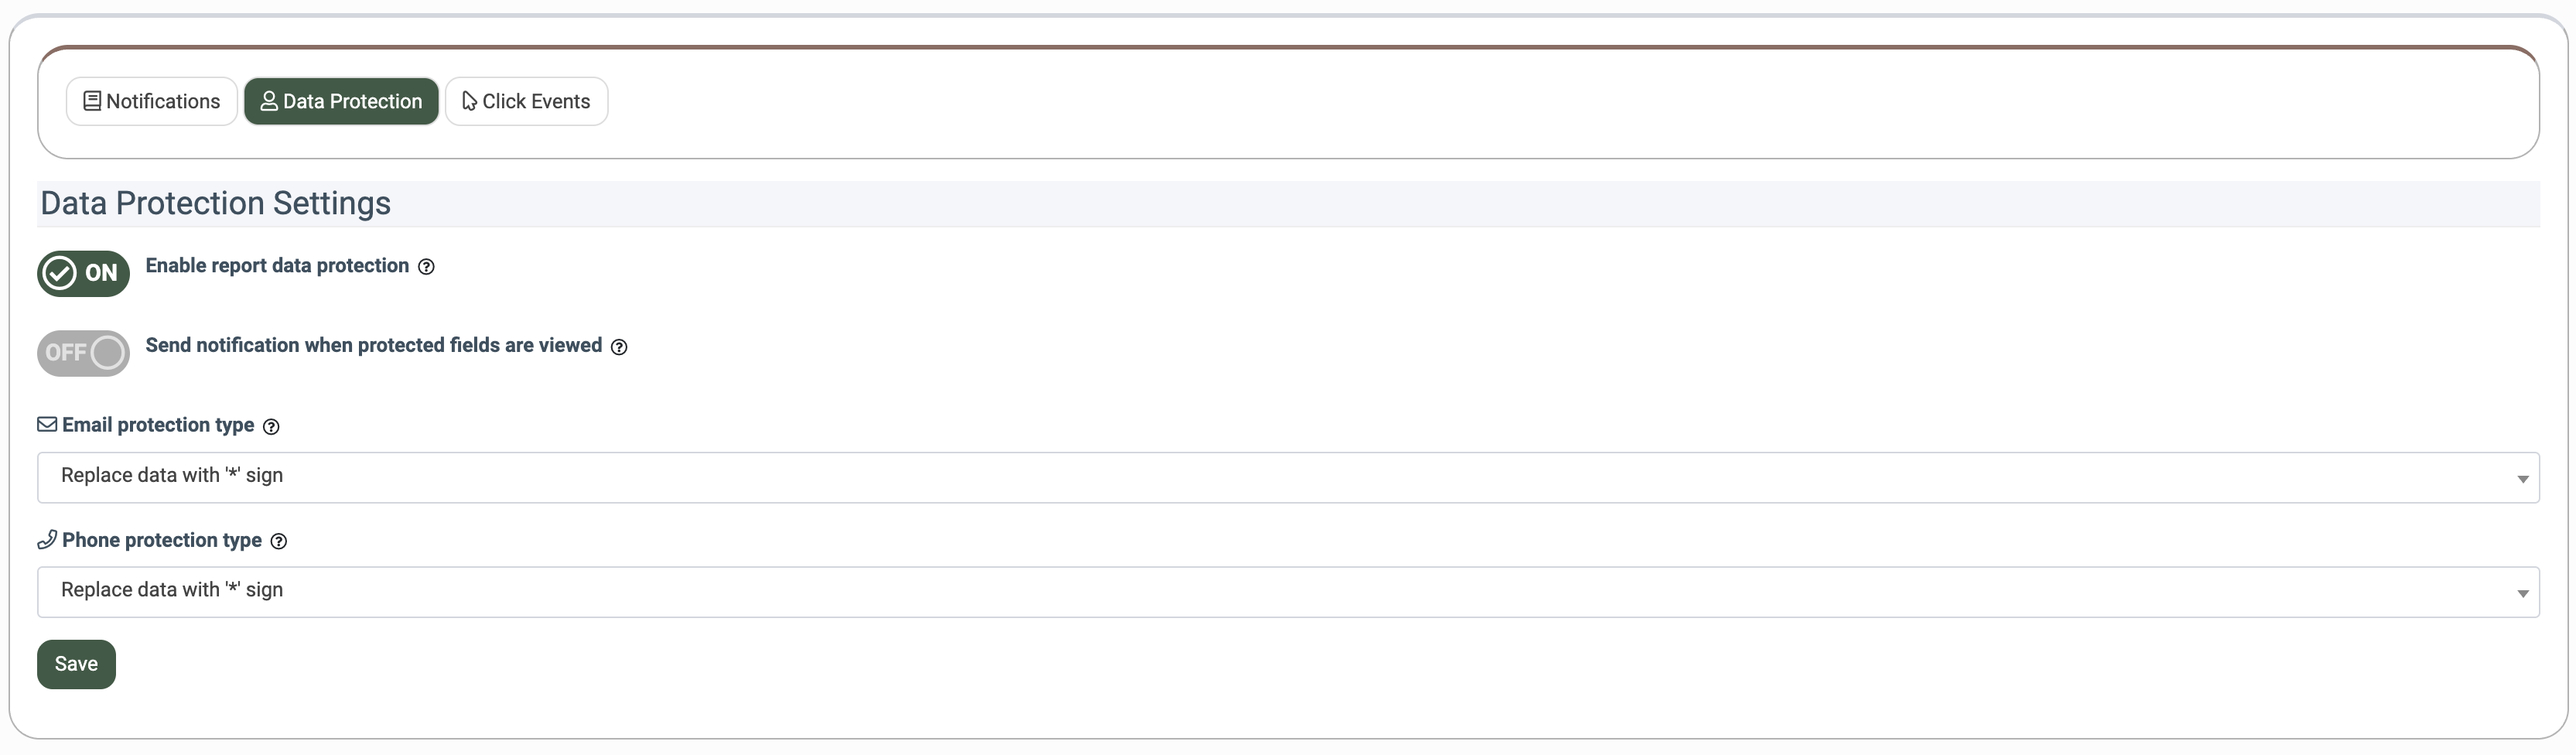Enable the protected fields viewed notification switch

click(83, 353)
